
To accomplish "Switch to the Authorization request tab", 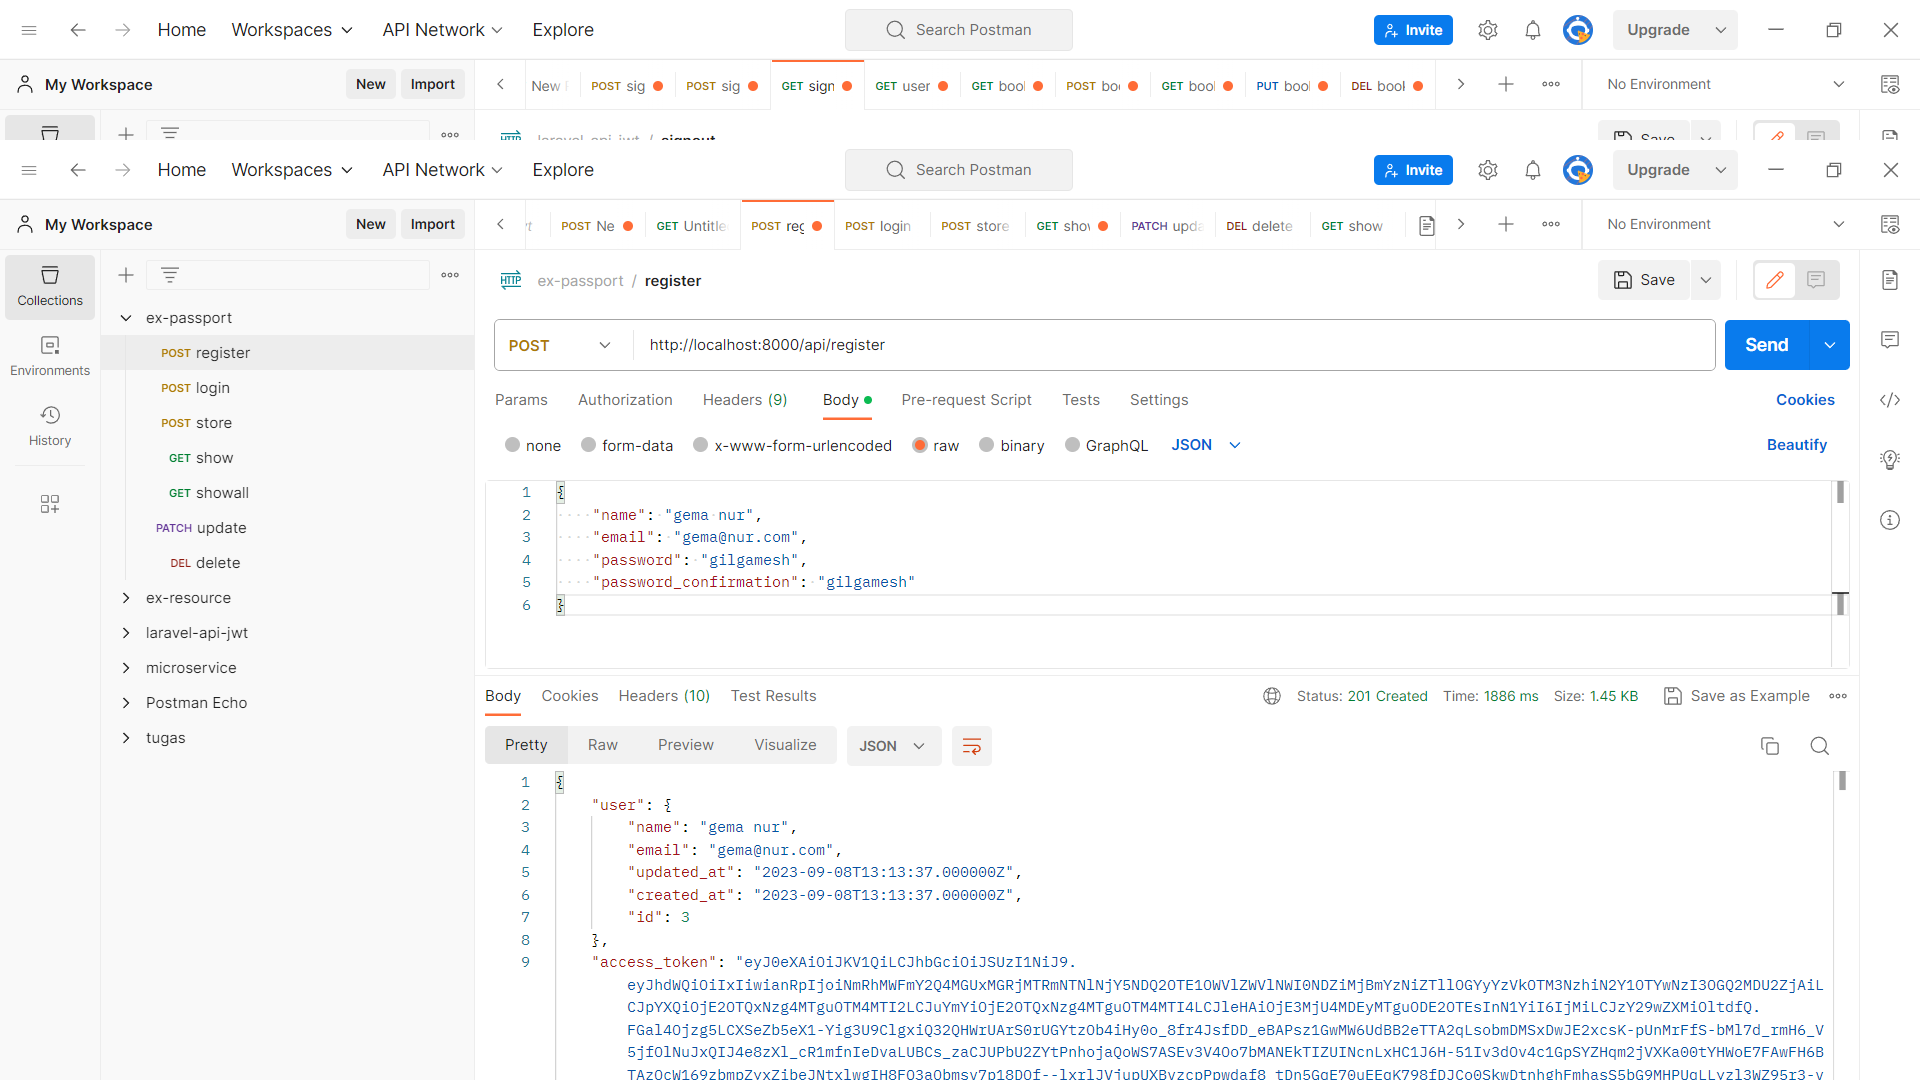I will (x=625, y=400).
